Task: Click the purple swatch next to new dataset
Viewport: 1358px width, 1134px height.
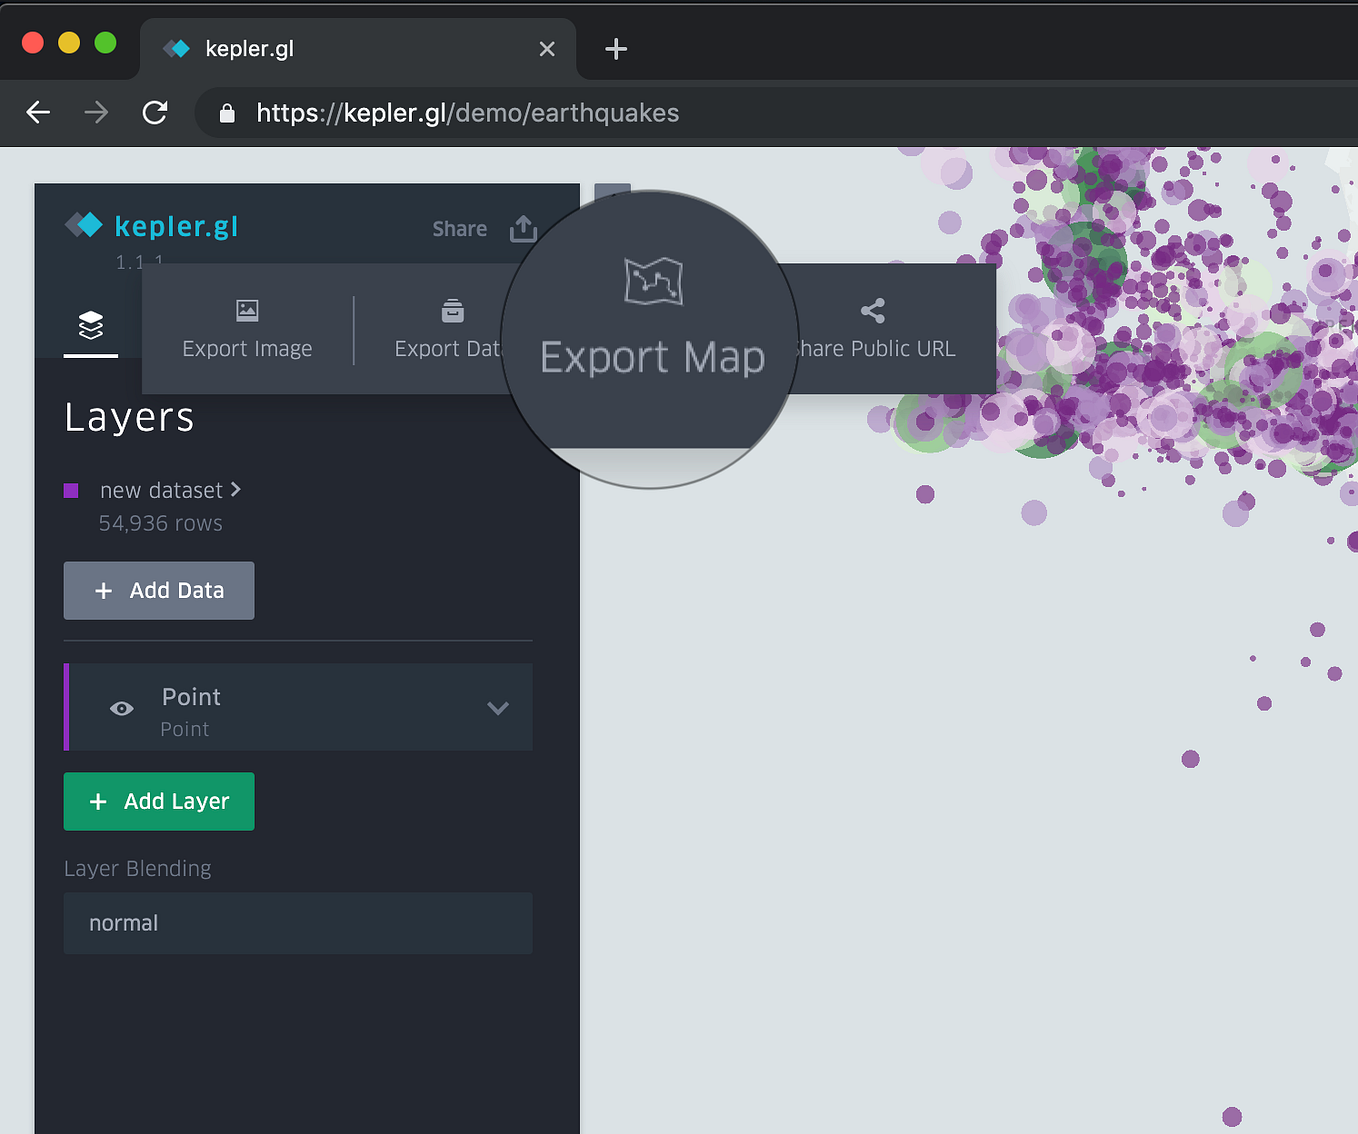Action: click(x=70, y=490)
